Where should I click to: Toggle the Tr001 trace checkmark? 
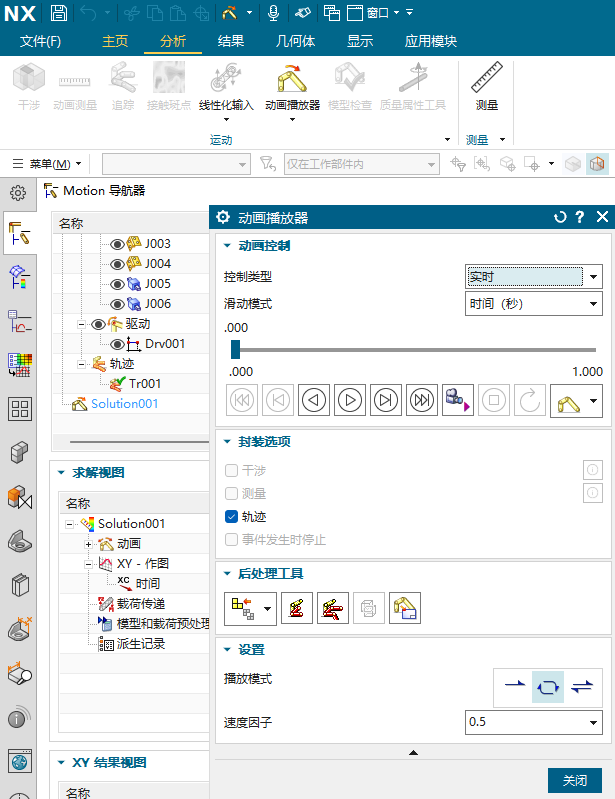click(118, 384)
